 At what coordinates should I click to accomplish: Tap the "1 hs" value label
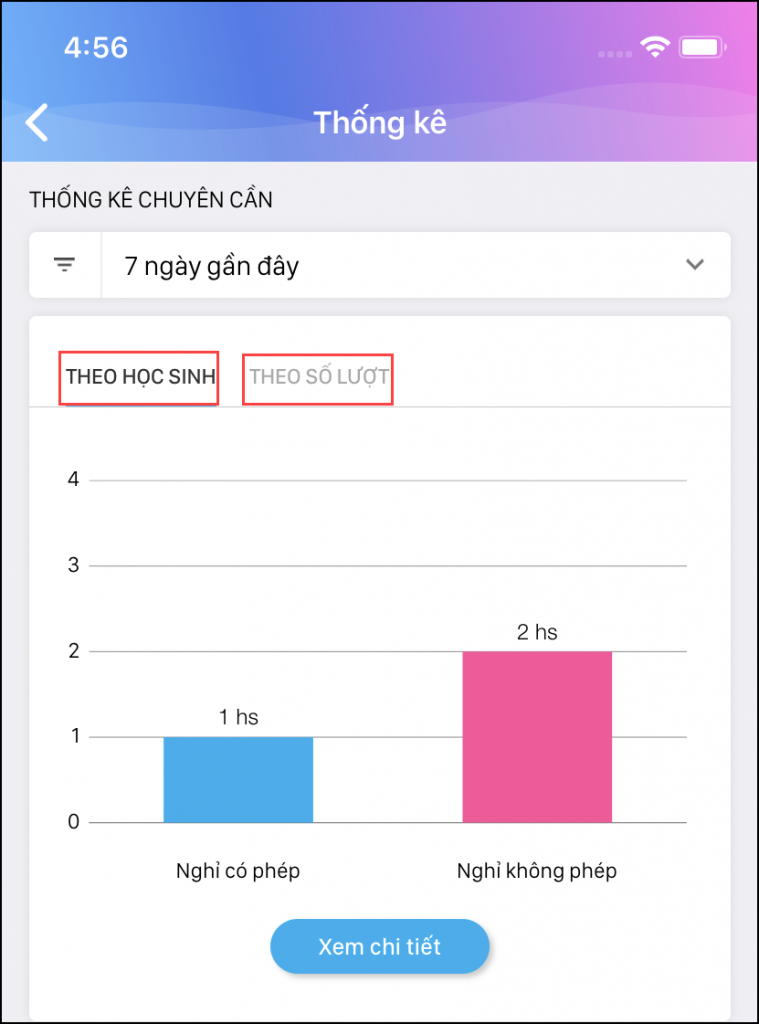pos(238,717)
